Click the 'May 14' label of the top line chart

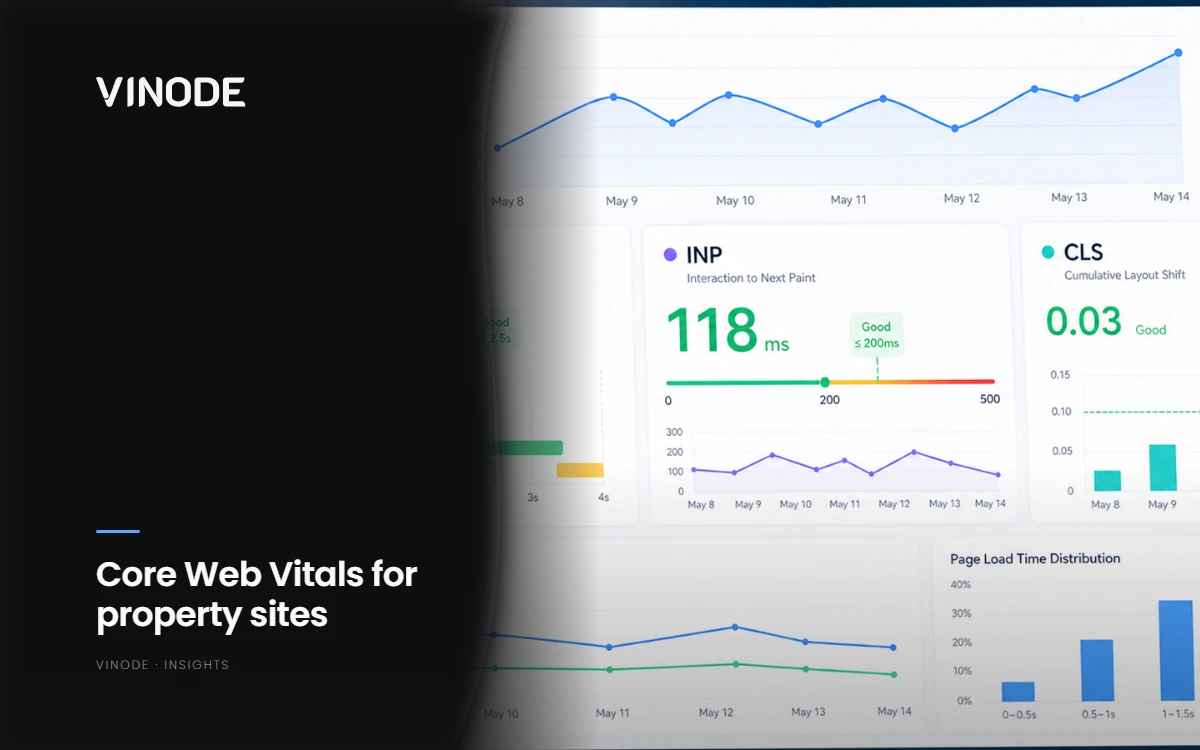(1171, 196)
